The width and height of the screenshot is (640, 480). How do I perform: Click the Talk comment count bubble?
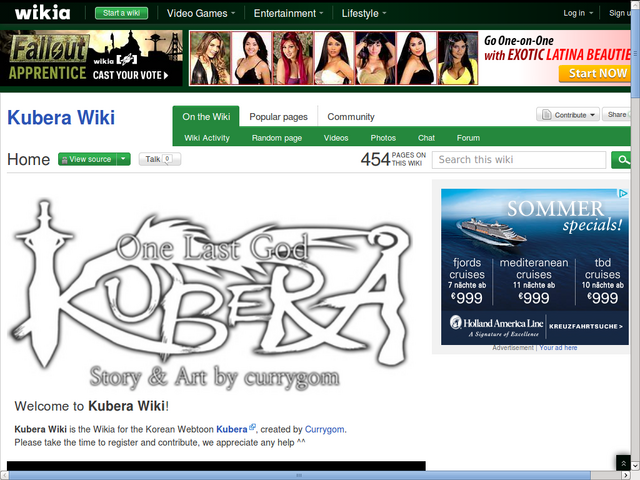167,159
